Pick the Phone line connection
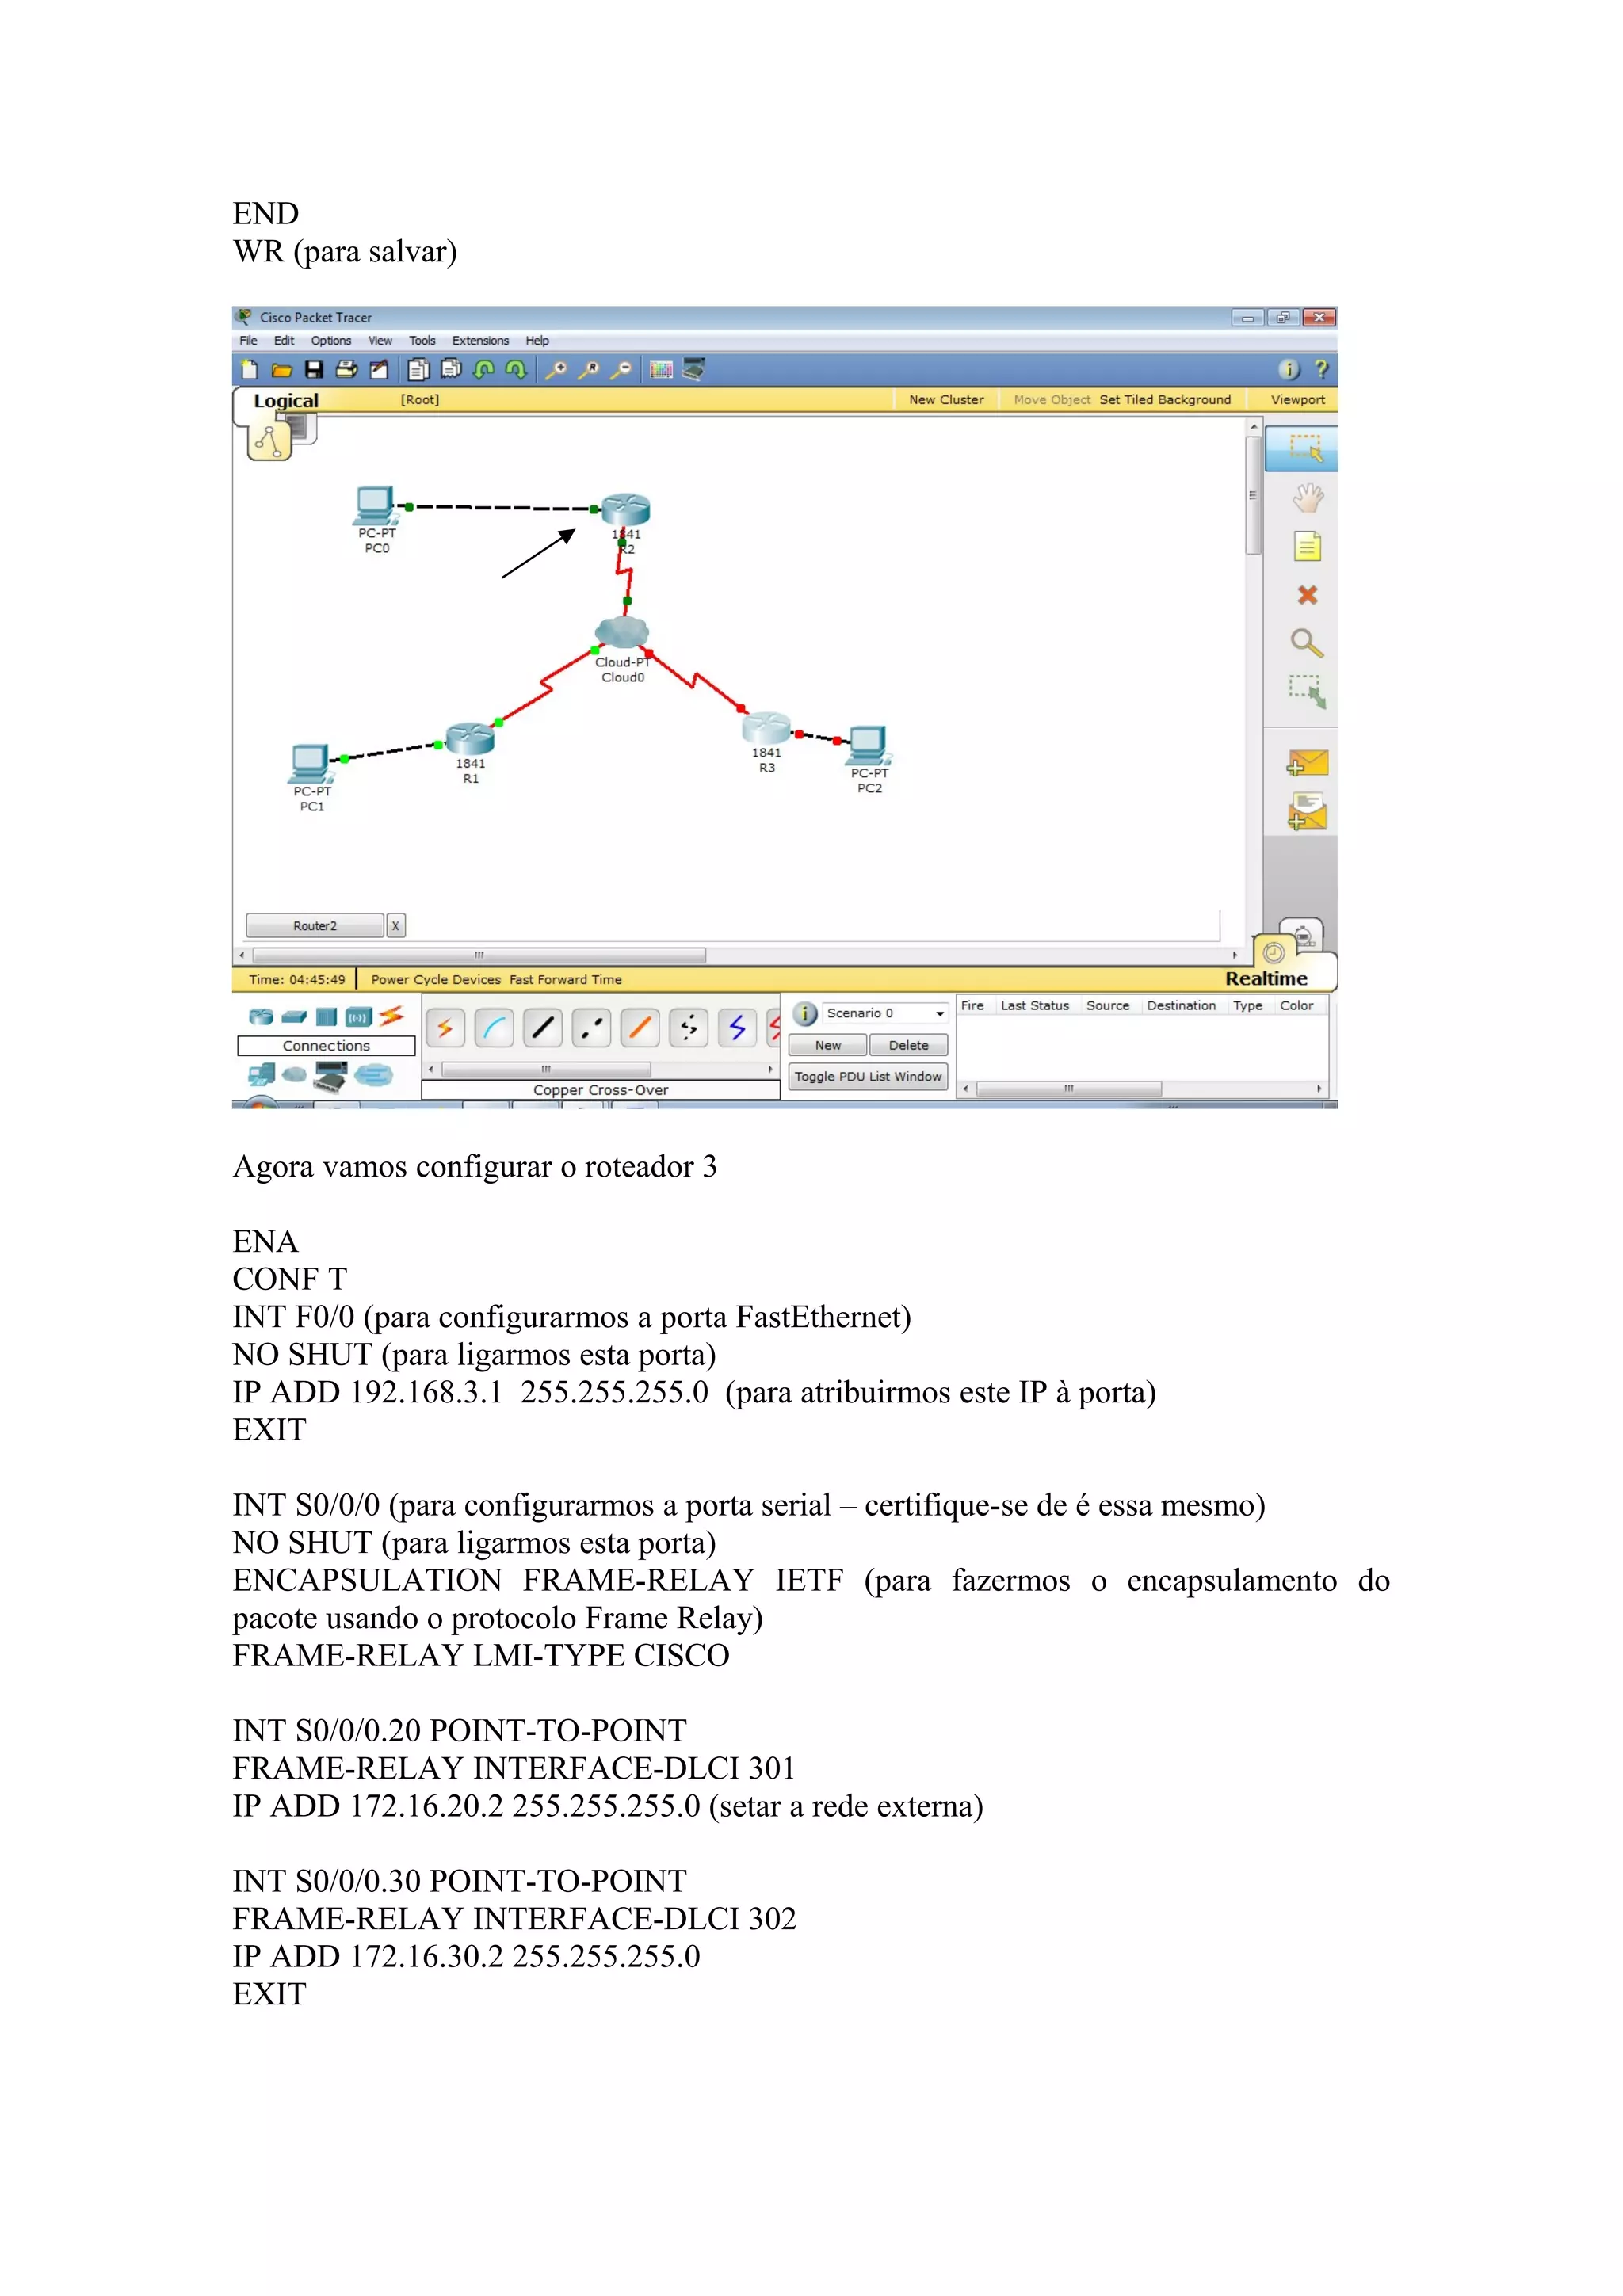Viewport: 1623px width, 2296px height. (689, 1027)
